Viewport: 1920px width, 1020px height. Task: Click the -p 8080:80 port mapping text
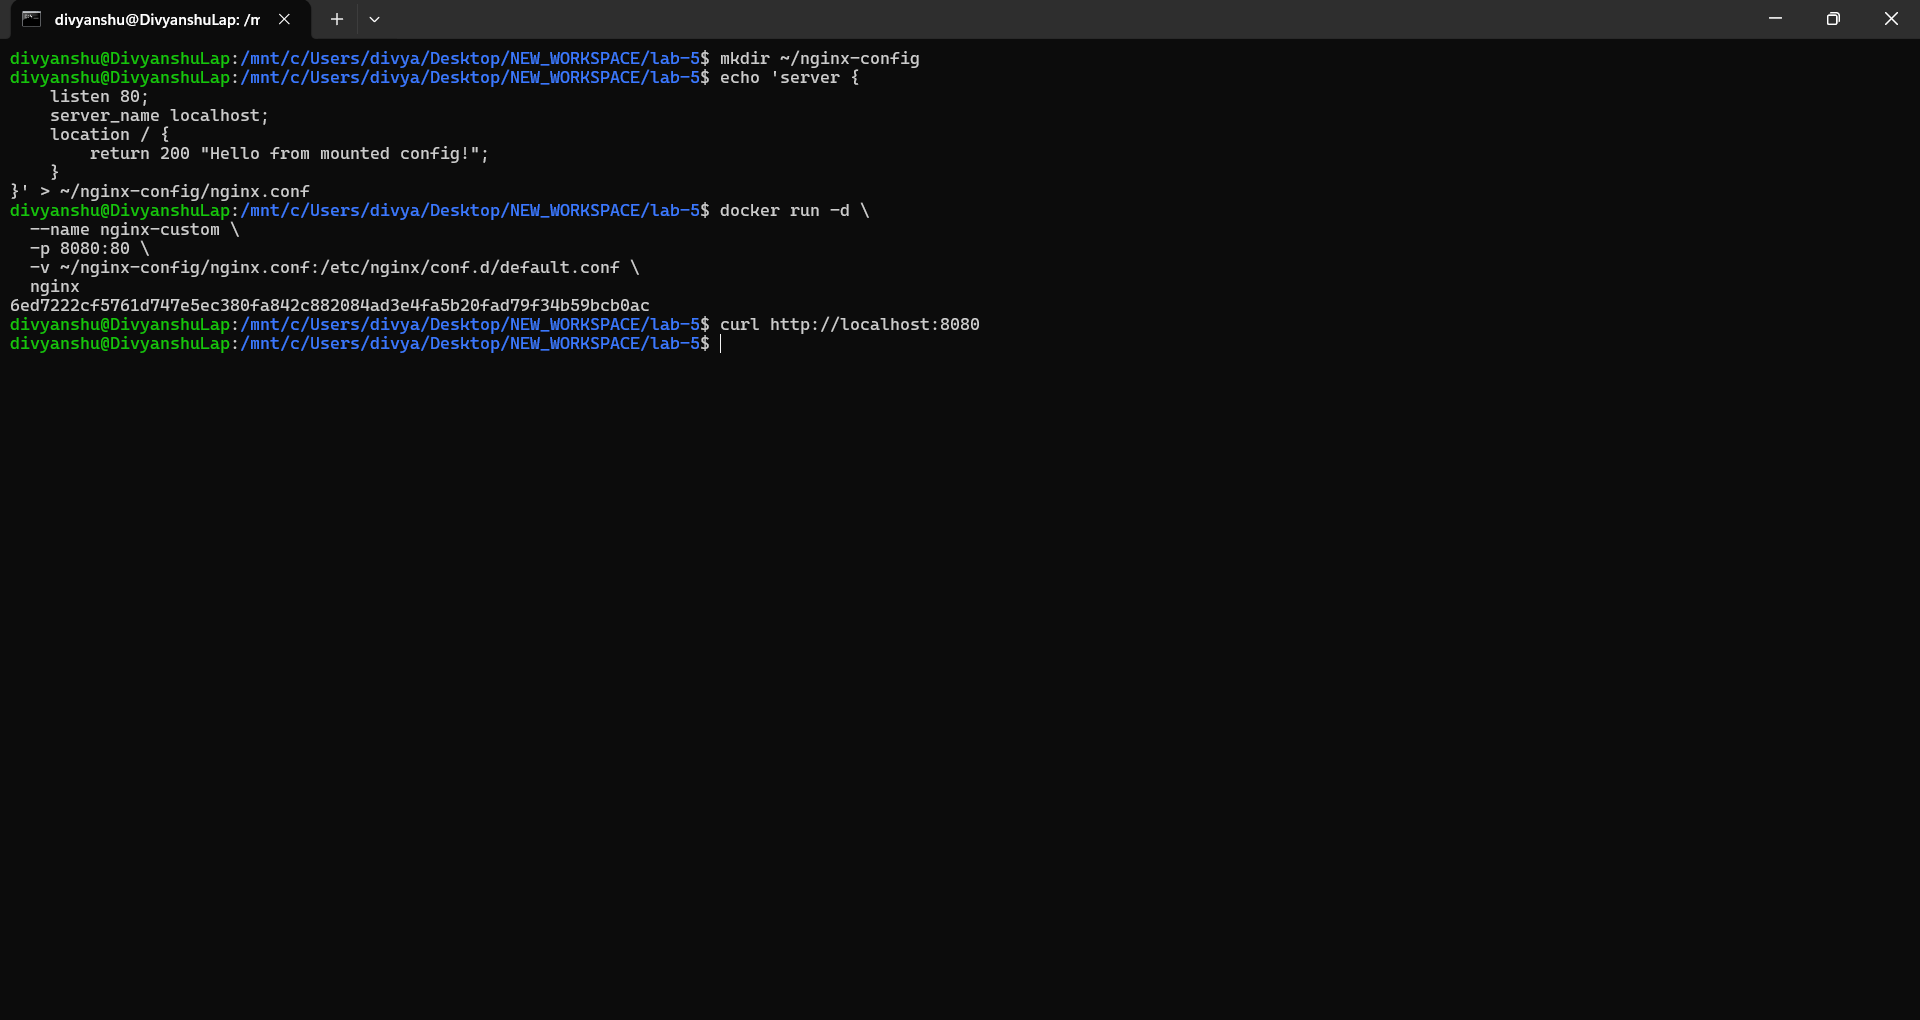pyautogui.click(x=88, y=248)
